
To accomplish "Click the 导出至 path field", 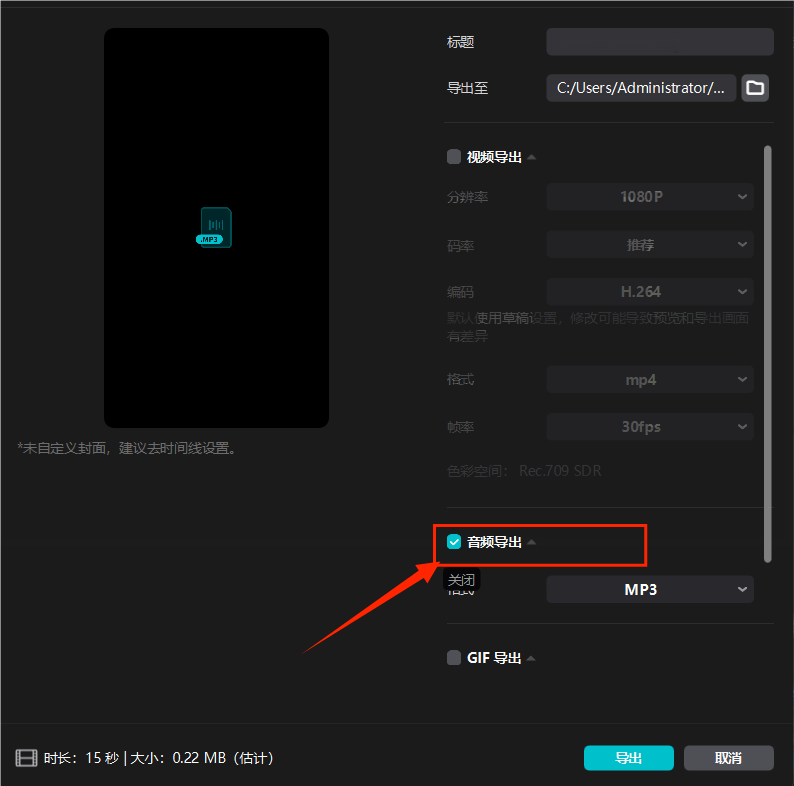I will point(641,88).
